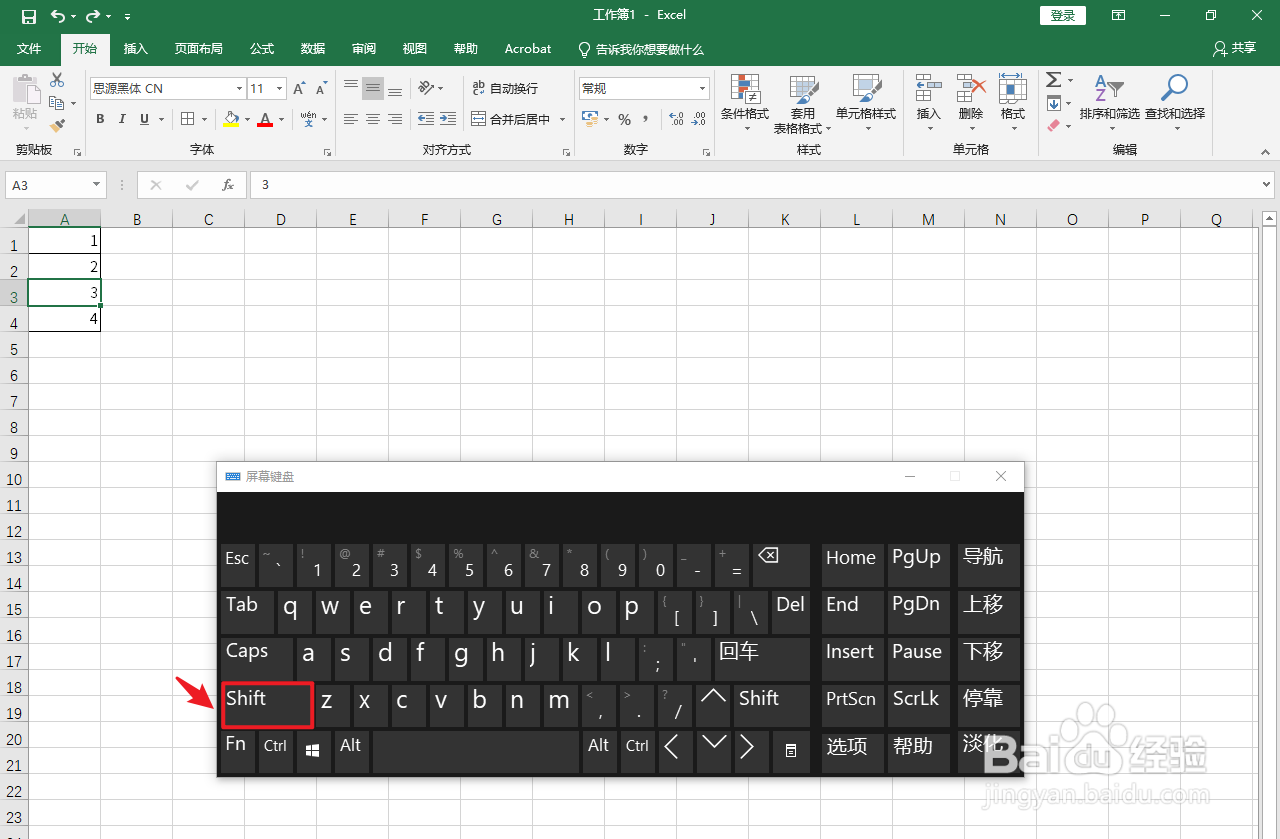This screenshot has width=1280, height=839.
Task: Toggle left Ctrl key on the on-screen keyboard
Action: (275, 752)
